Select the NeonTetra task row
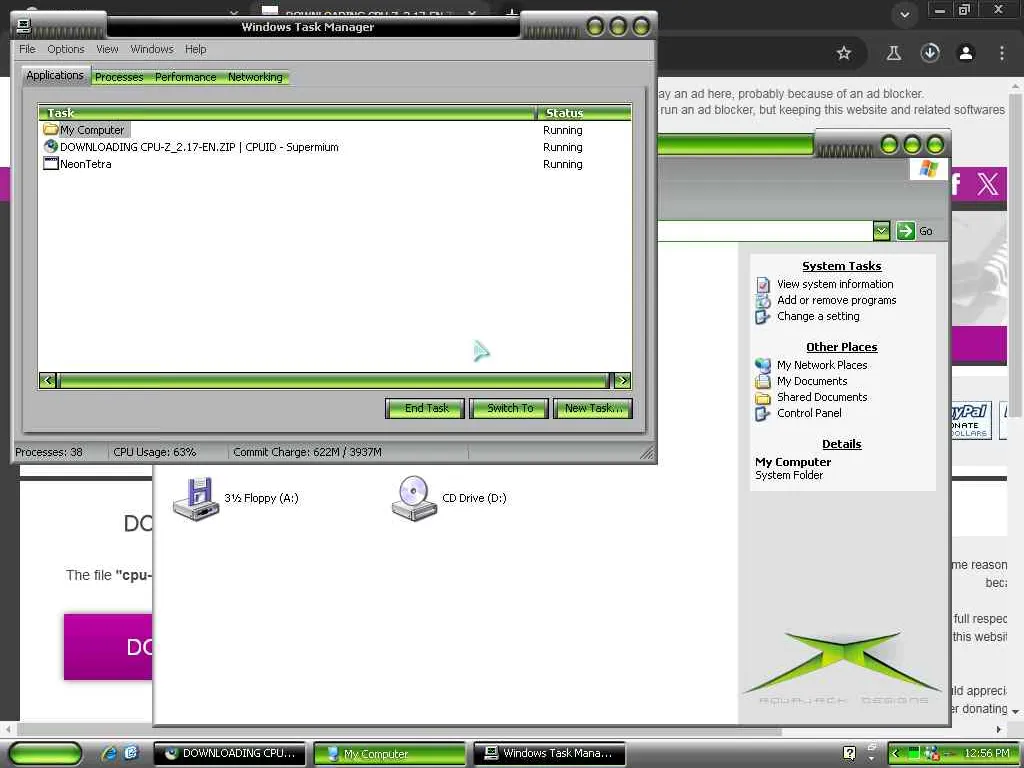 click(334, 164)
